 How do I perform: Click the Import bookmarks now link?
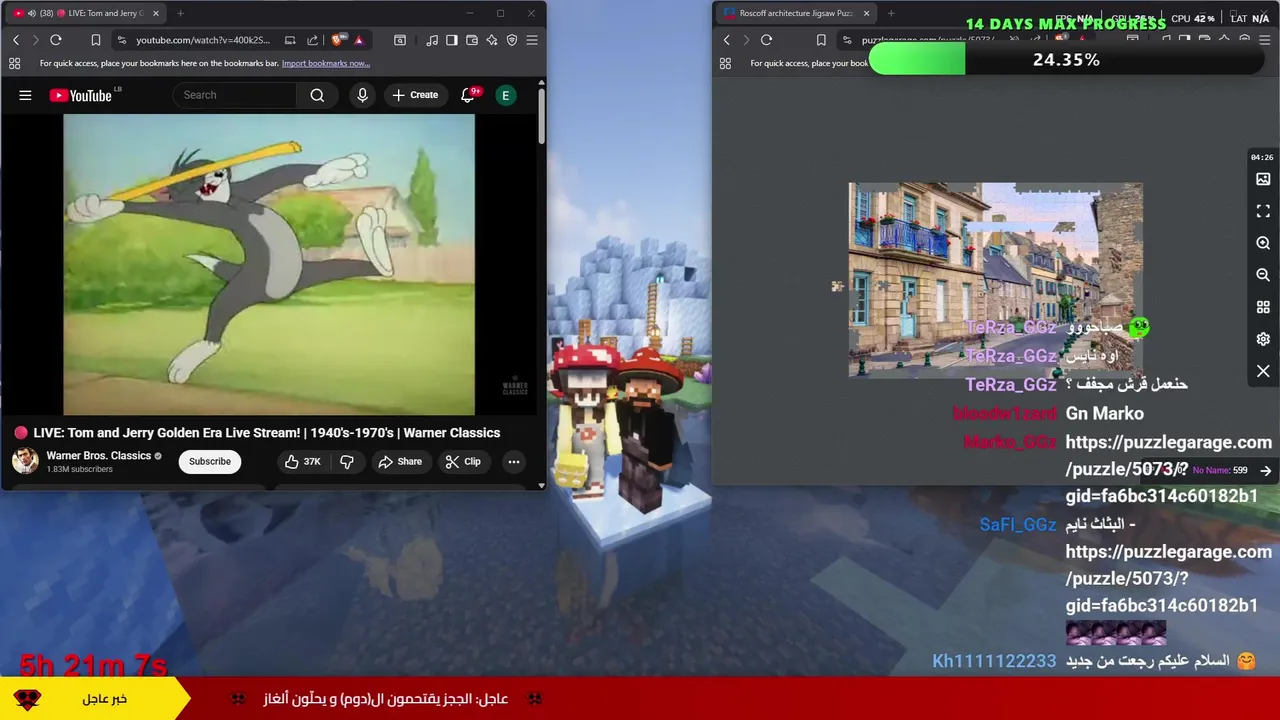(325, 63)
